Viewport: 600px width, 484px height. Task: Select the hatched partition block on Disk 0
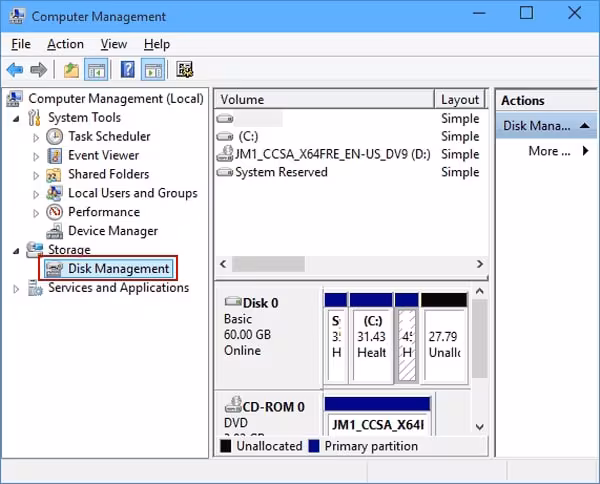[x=407, y=338]
